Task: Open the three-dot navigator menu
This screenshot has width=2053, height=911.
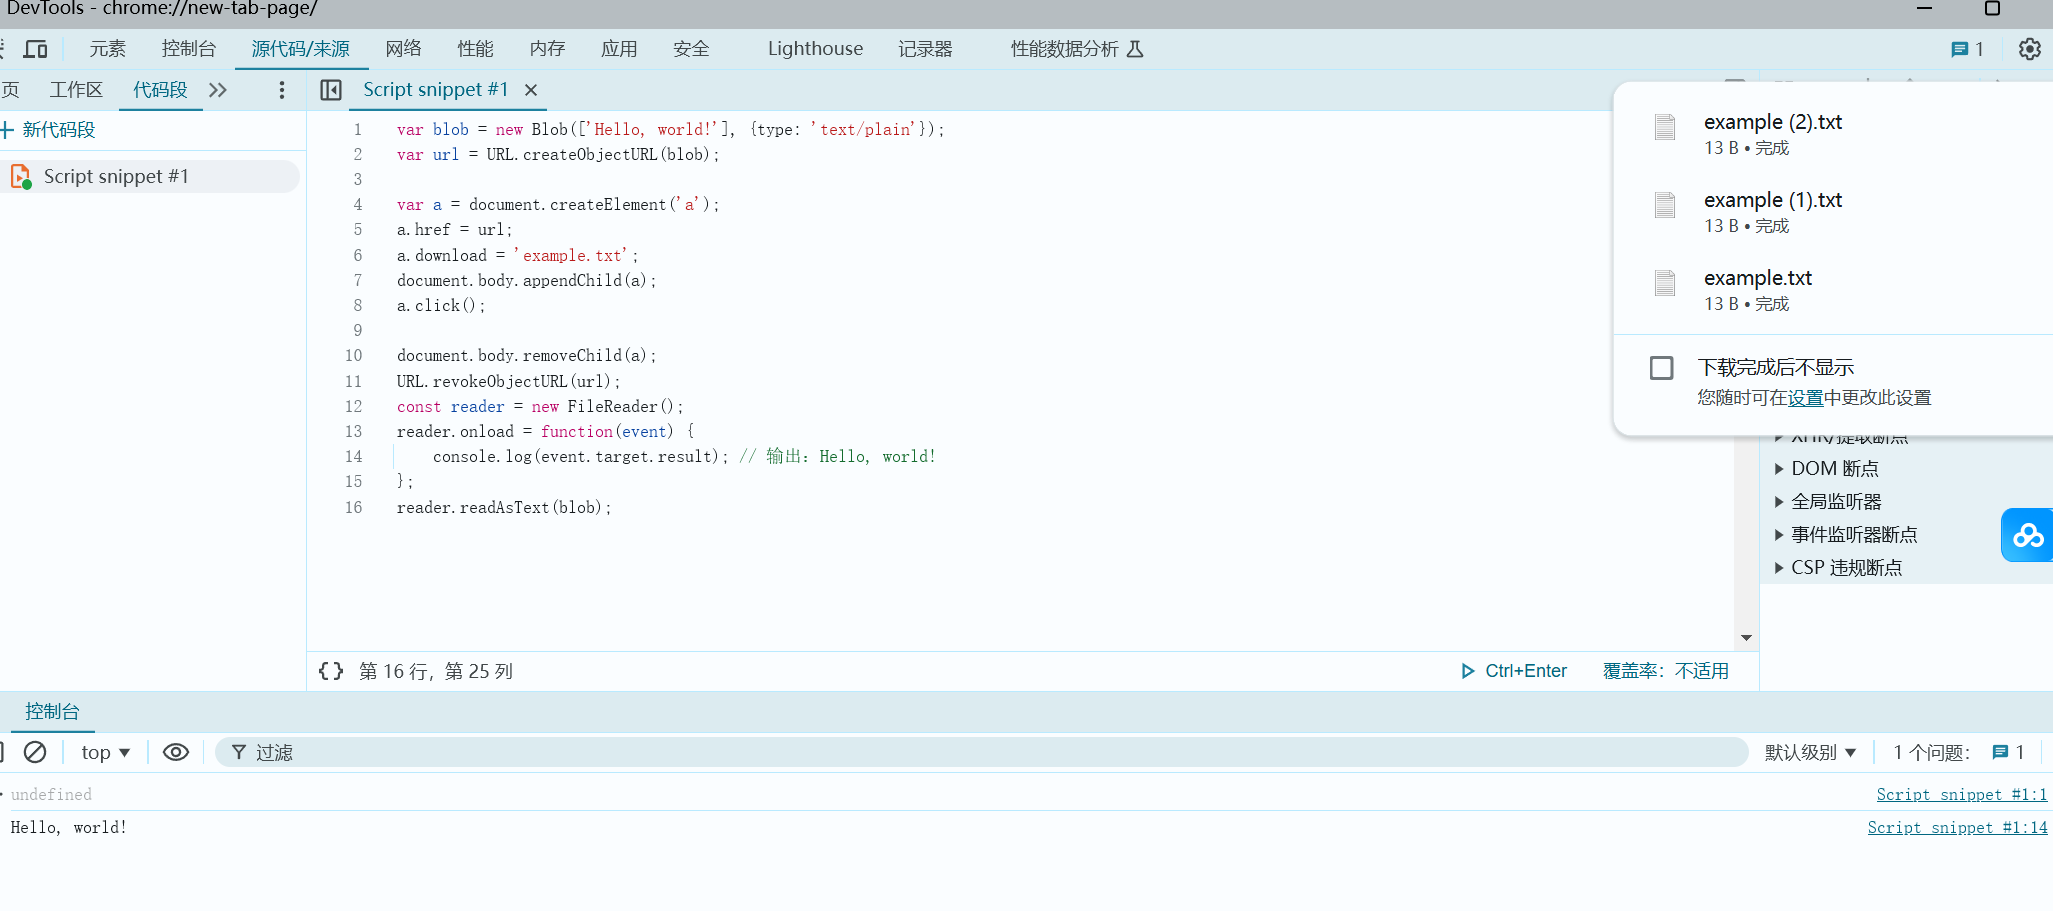Action: [282, 90]
